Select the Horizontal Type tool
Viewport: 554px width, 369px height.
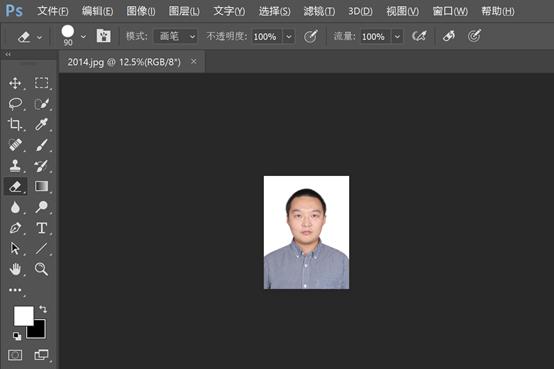41,228
